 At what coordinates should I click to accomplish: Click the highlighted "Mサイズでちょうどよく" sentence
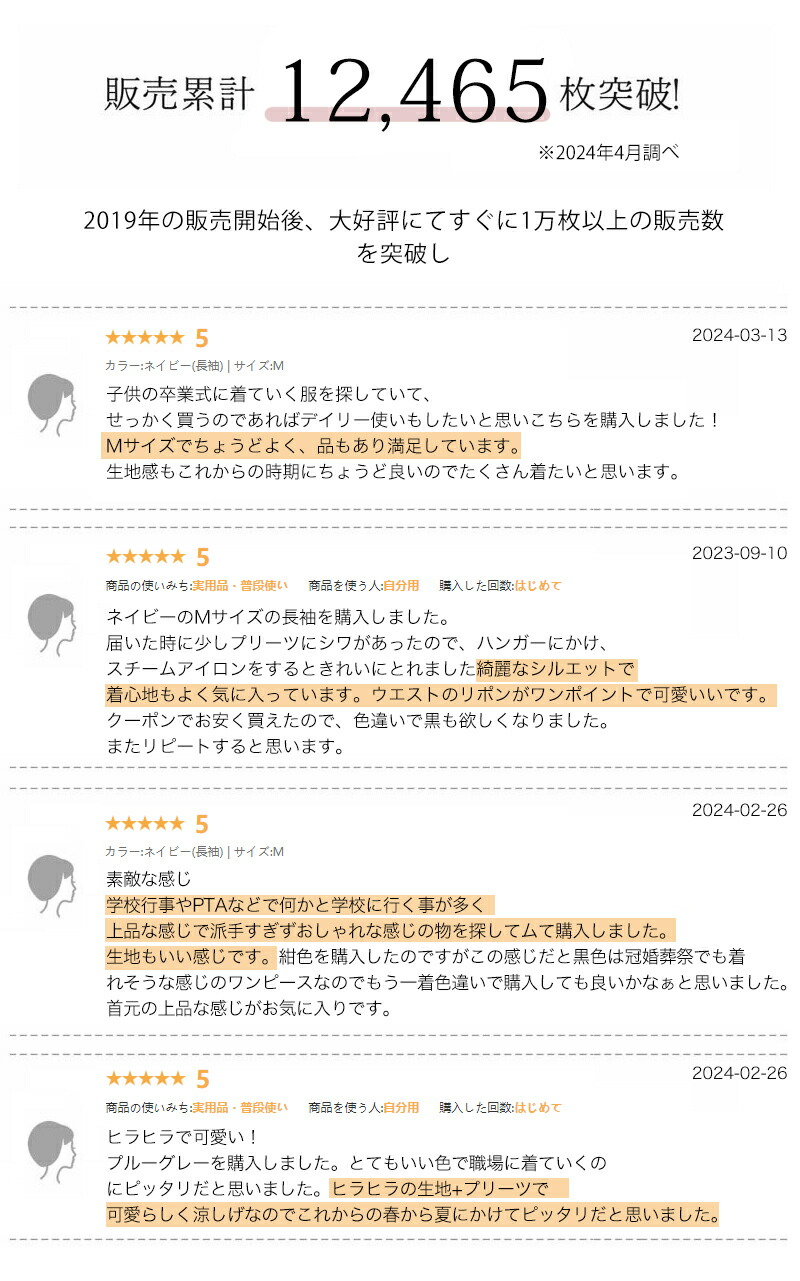tap(311, 445)
